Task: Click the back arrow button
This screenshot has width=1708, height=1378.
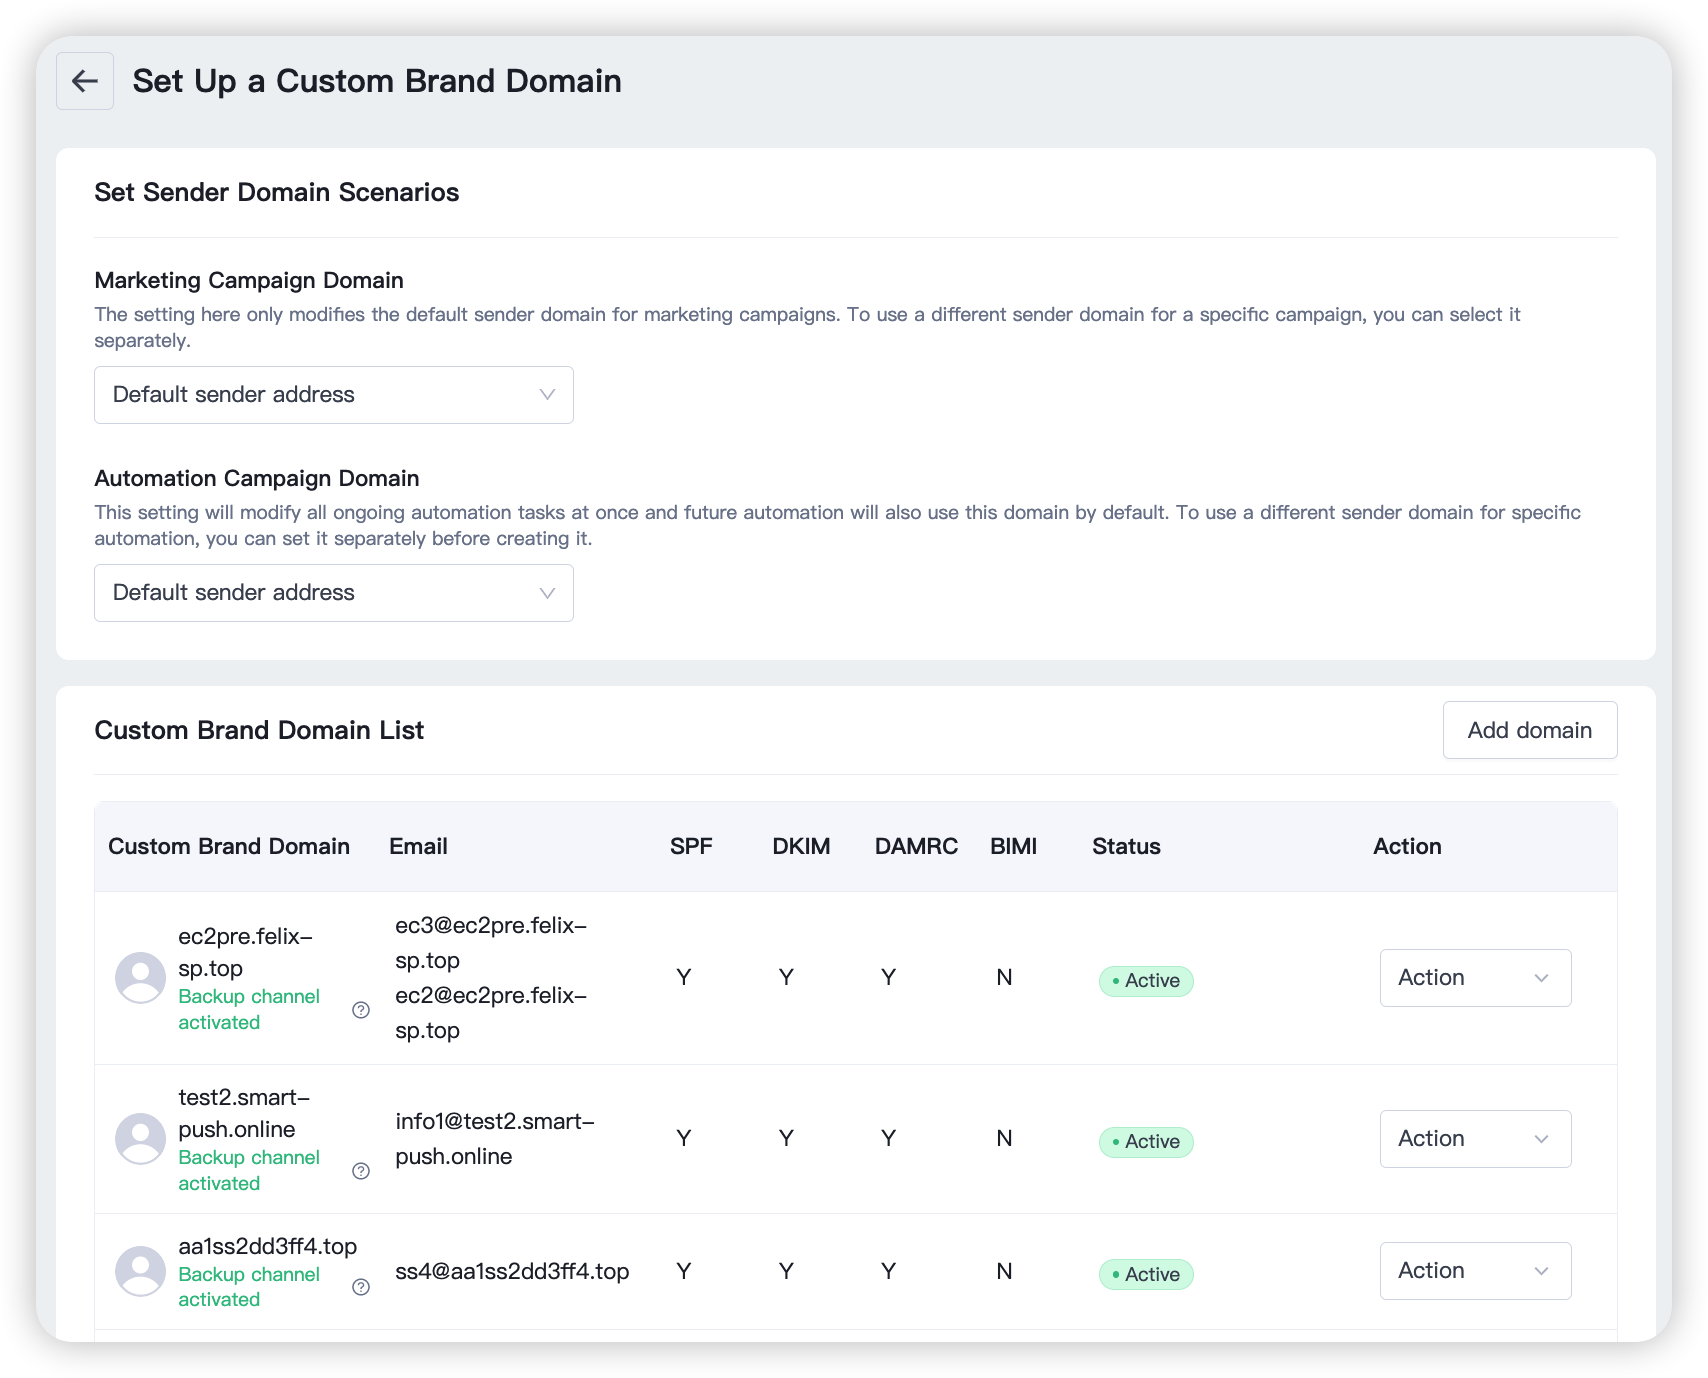Action: click(85, 81)
